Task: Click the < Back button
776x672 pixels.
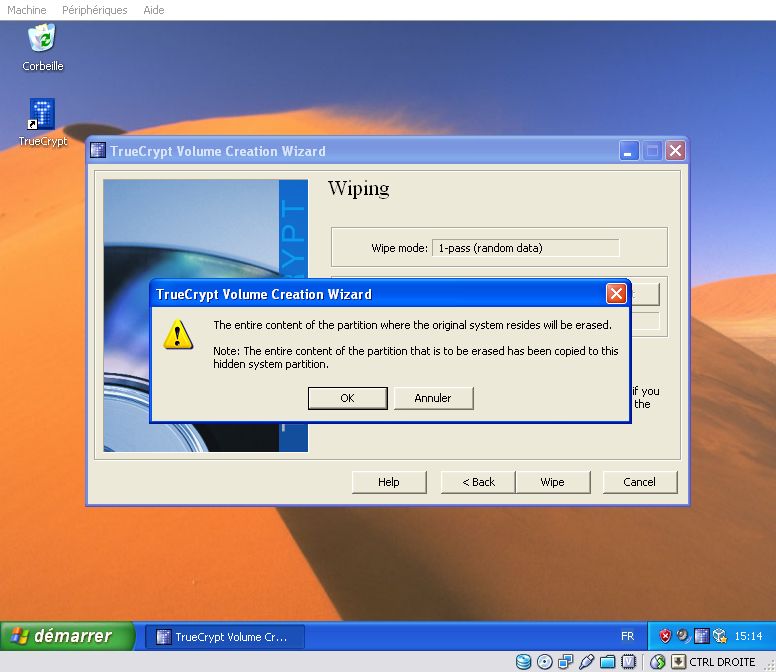Action: pos(478,482)
